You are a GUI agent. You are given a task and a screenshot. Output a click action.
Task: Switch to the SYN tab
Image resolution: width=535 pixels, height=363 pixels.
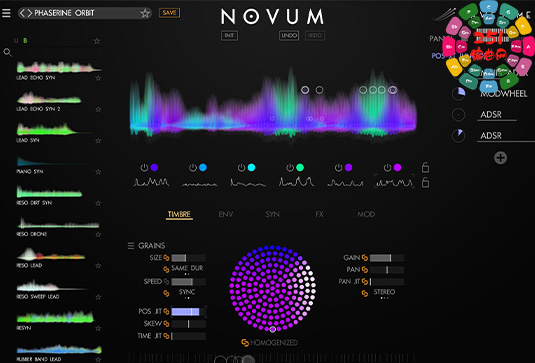coord(272,214)
